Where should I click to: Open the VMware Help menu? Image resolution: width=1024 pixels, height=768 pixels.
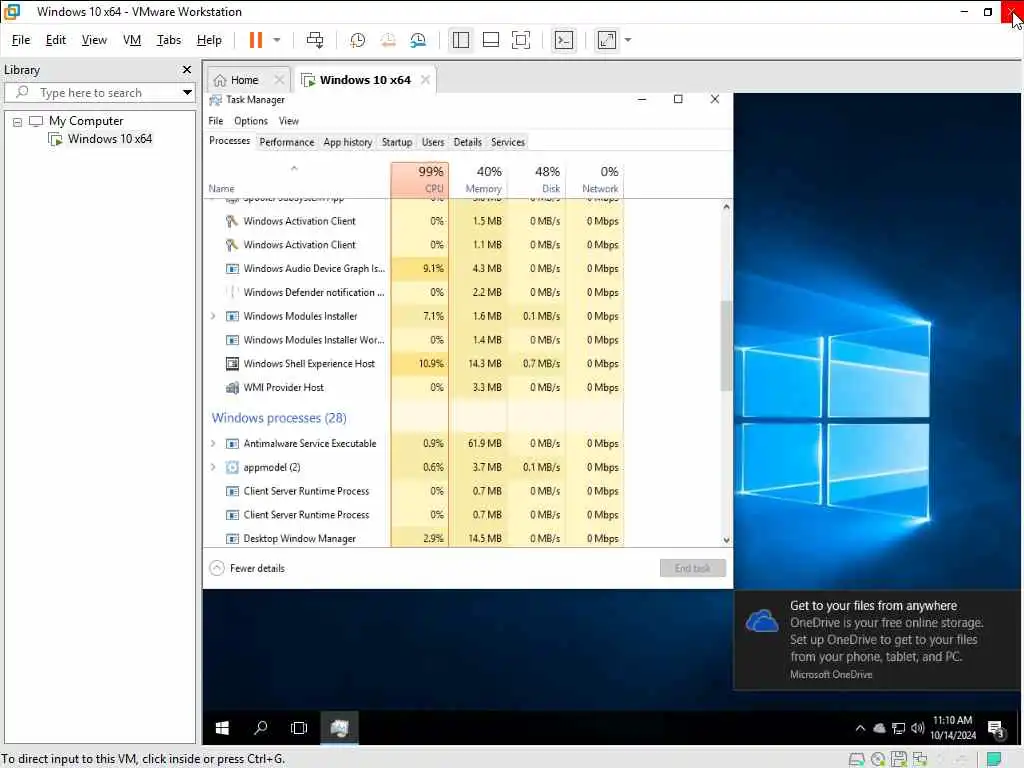click(209, 40)
